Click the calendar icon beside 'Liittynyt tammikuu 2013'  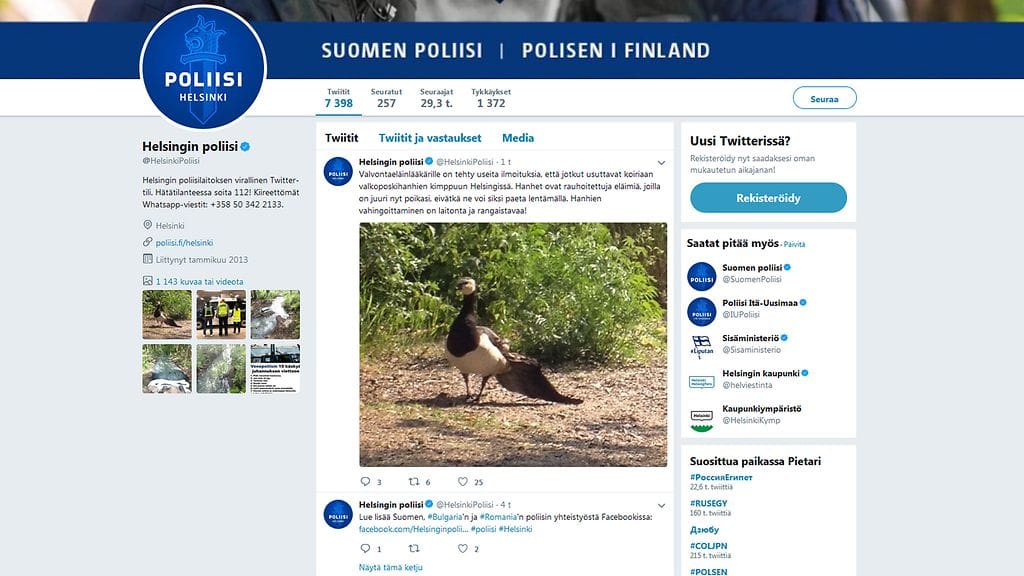tap(147, 259)
